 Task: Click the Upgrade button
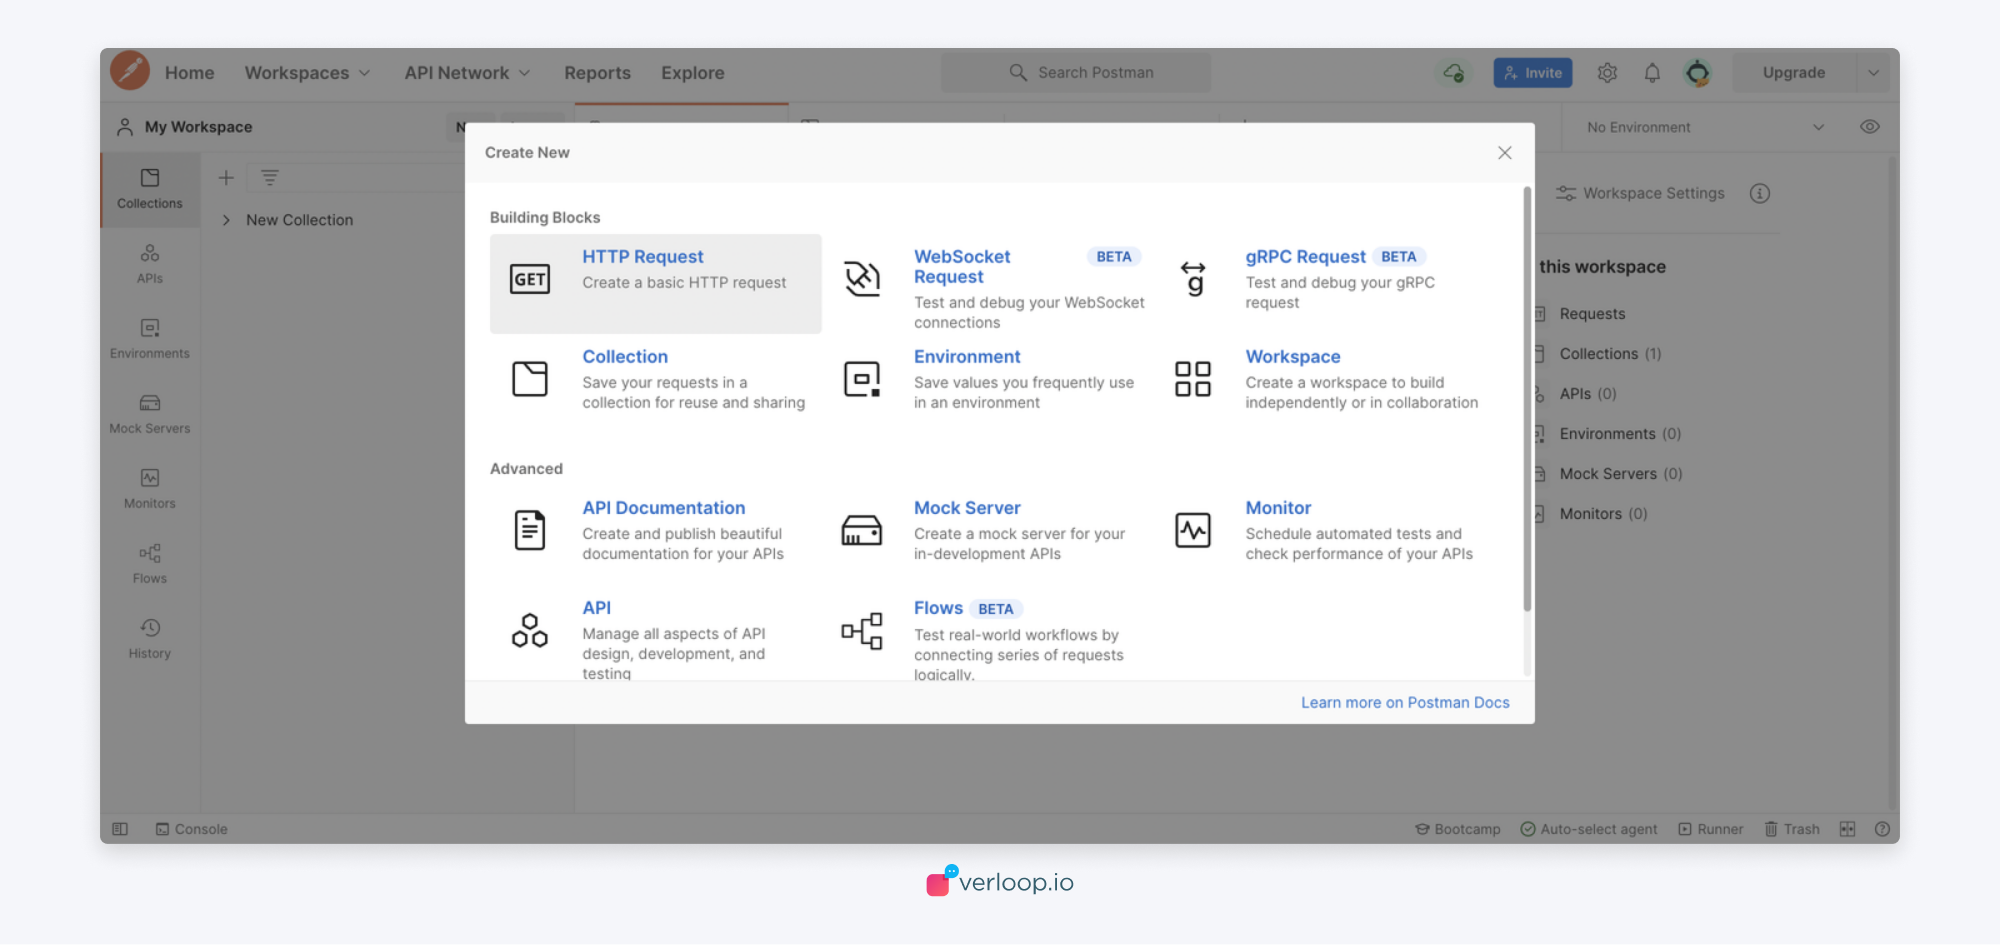pyautogui.click(x=1795, y=73)
